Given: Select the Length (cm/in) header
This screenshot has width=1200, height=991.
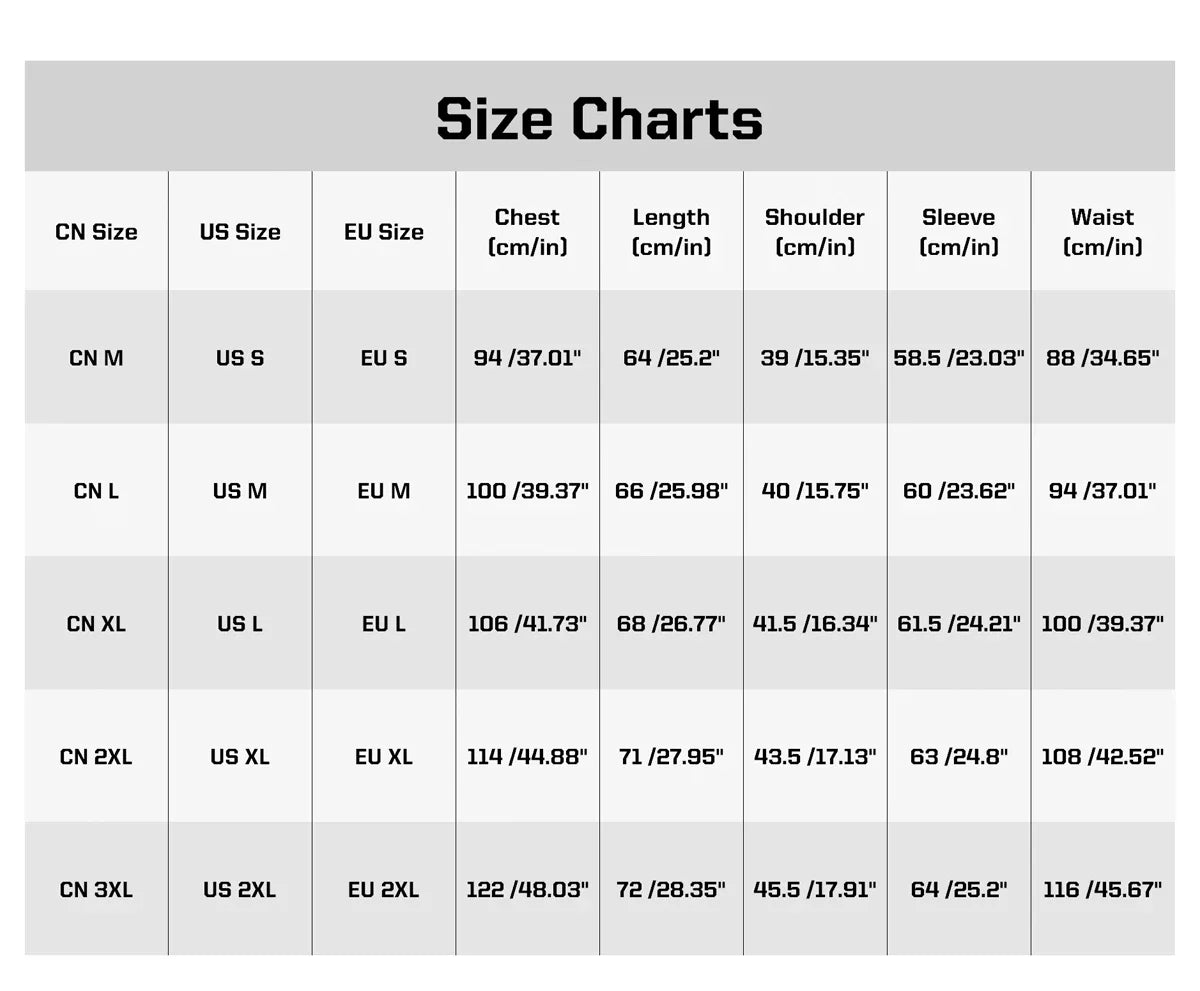Looking at the screenshot, I should [x=671, y=232].
